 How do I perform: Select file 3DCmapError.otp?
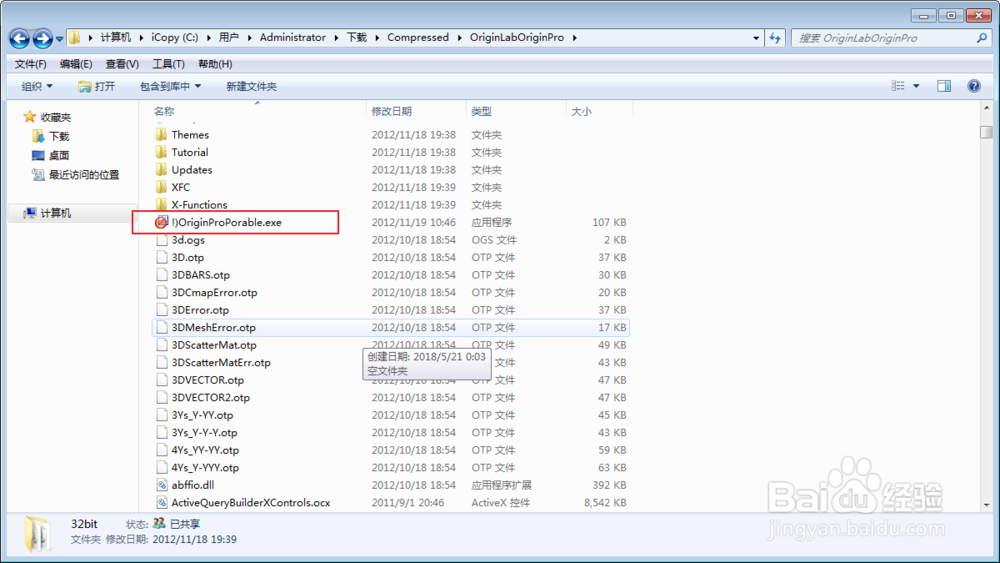coord(214,292)
